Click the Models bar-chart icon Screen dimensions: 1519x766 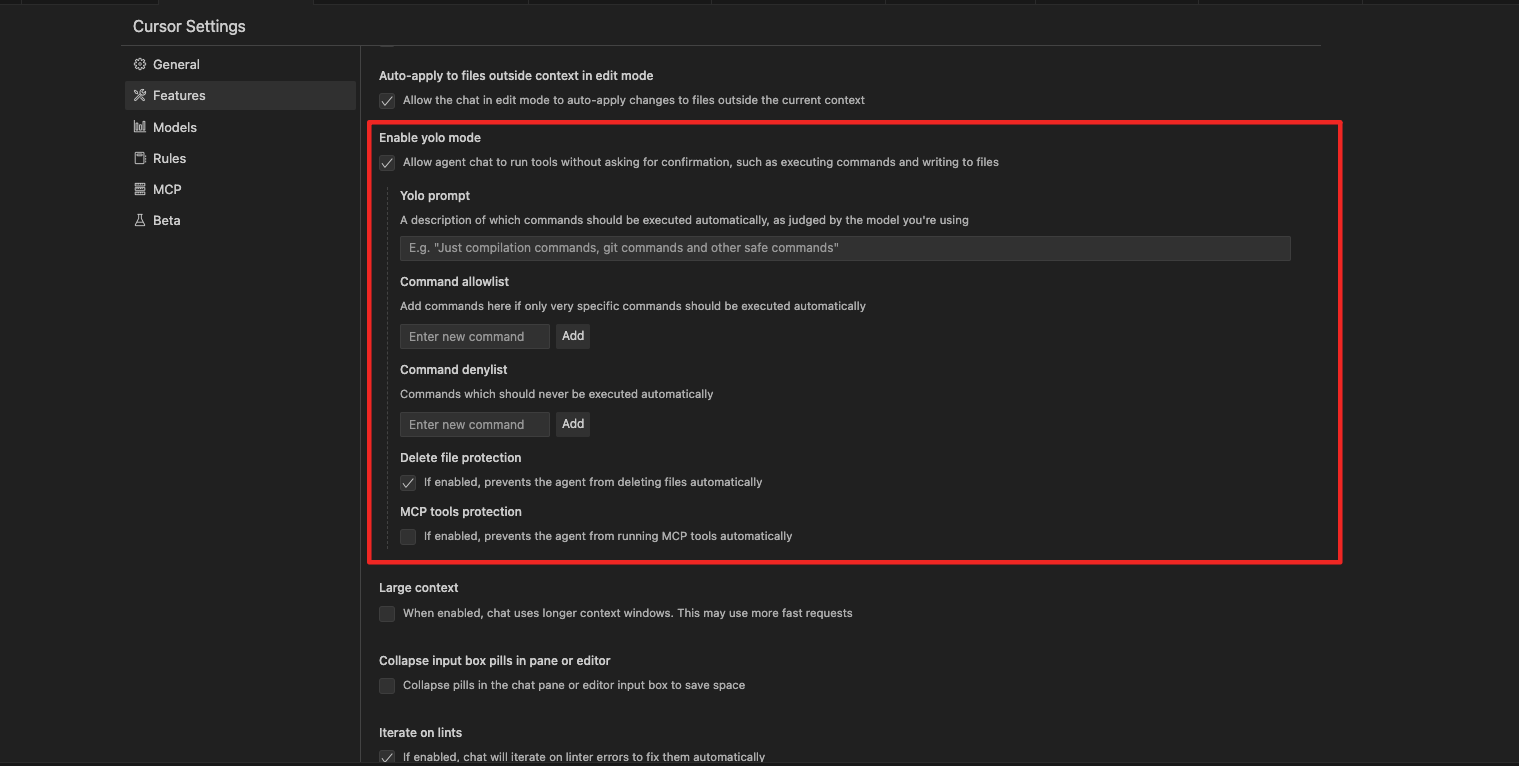(x=140, y=127)
